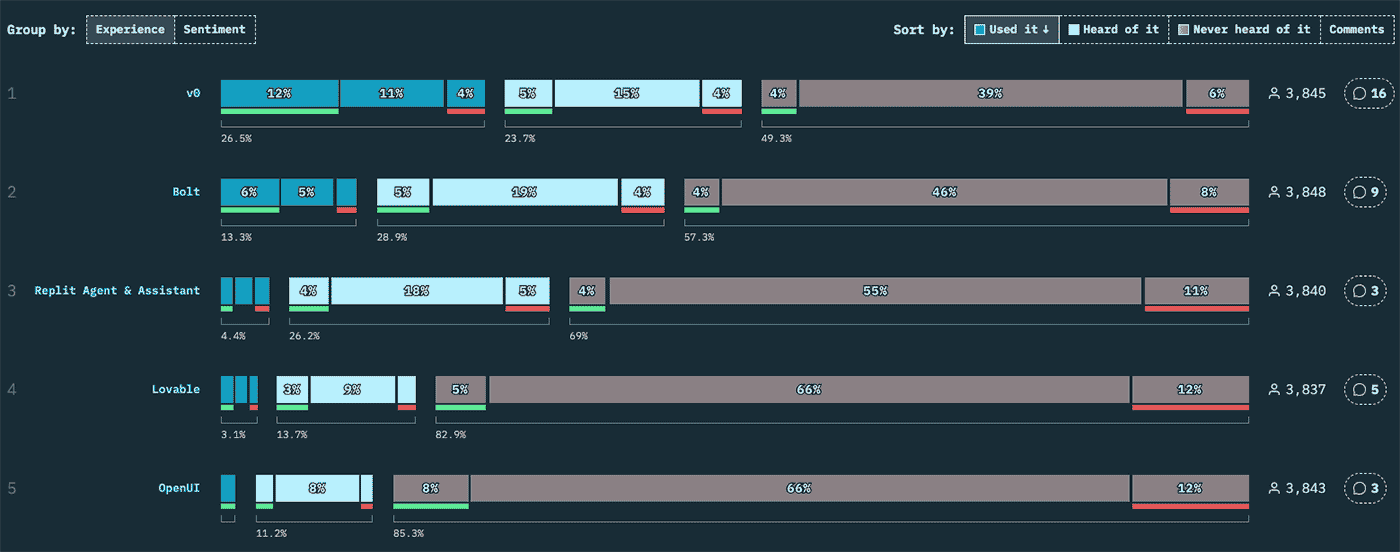This screenshot has height=552, width=1400.
Task: Click the v0 tool name link
Action: pyautogui.click(x=193, y=93)
